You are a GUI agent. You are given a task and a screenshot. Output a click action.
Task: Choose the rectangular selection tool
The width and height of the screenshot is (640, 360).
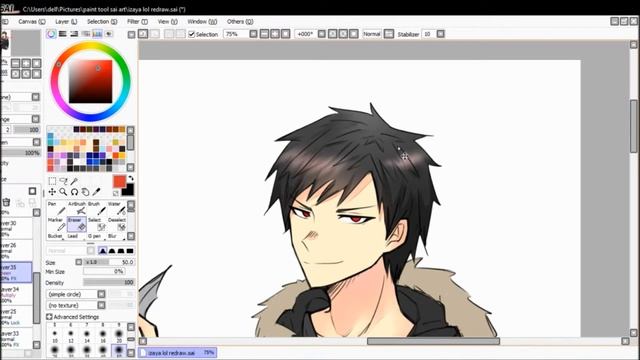pos(52,181)
